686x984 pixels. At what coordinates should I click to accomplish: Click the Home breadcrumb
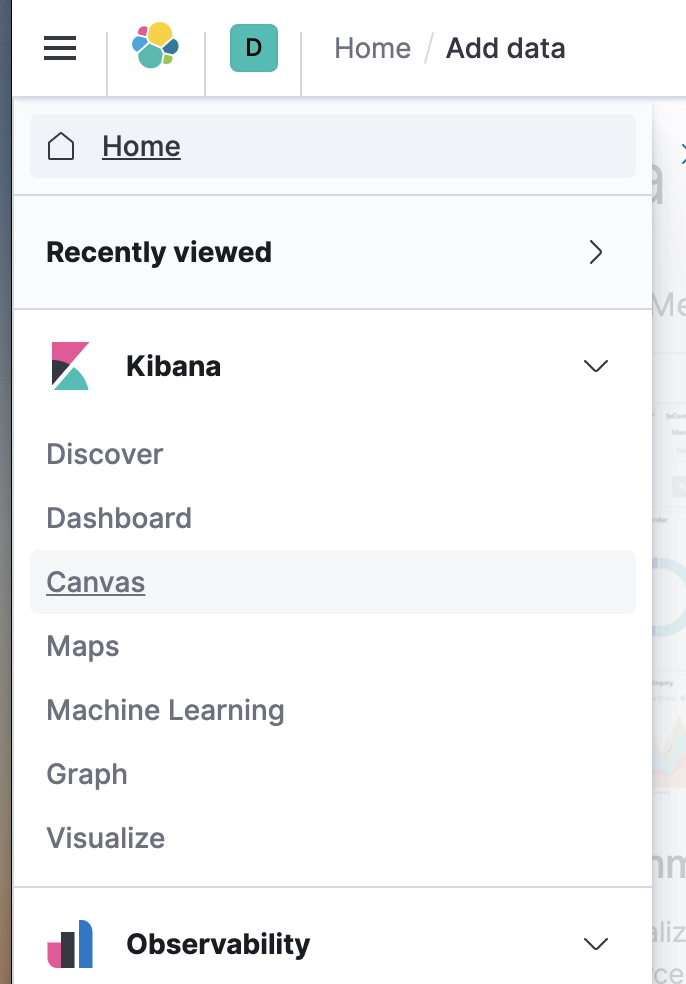pos(372,48)
